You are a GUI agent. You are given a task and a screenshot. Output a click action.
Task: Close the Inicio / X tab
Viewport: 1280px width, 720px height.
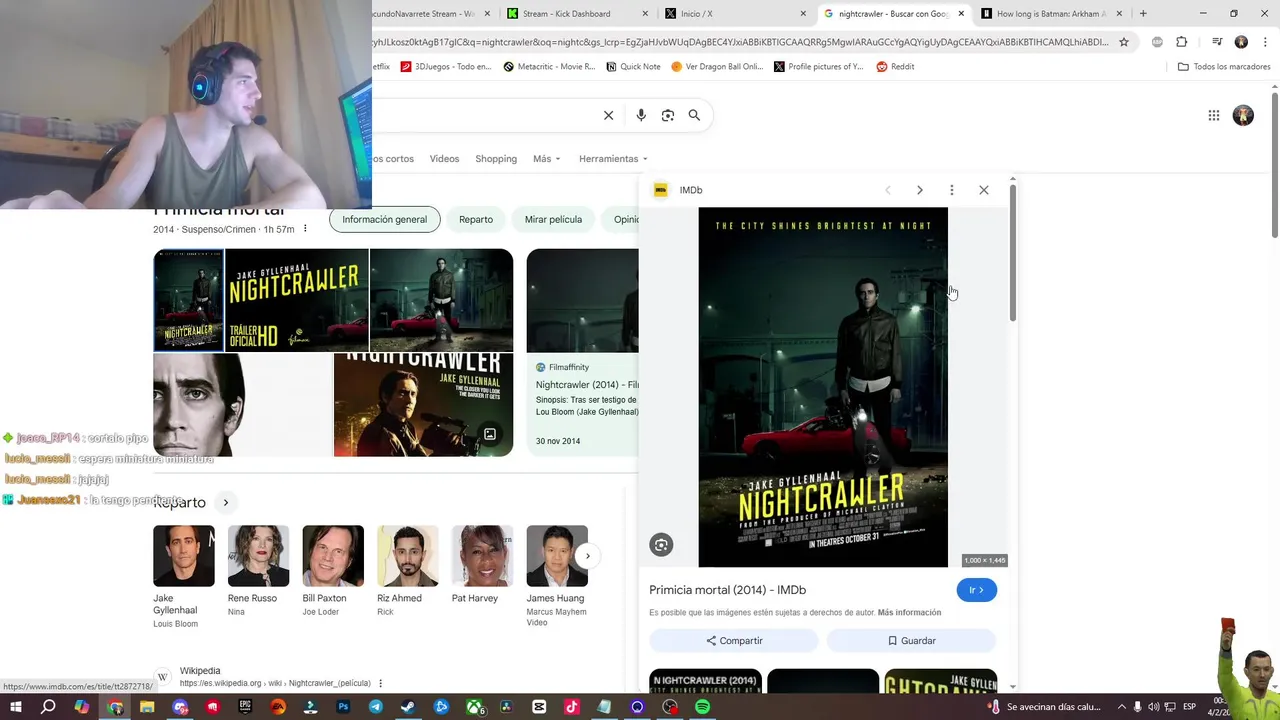pos(803,14)
